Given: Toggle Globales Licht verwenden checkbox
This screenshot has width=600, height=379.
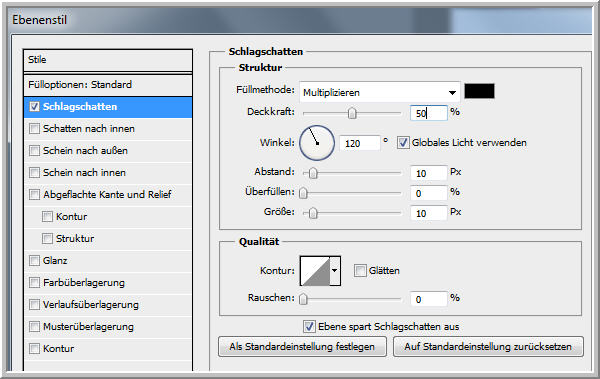Looking at the screenshot, I should [x=403, y=143].
